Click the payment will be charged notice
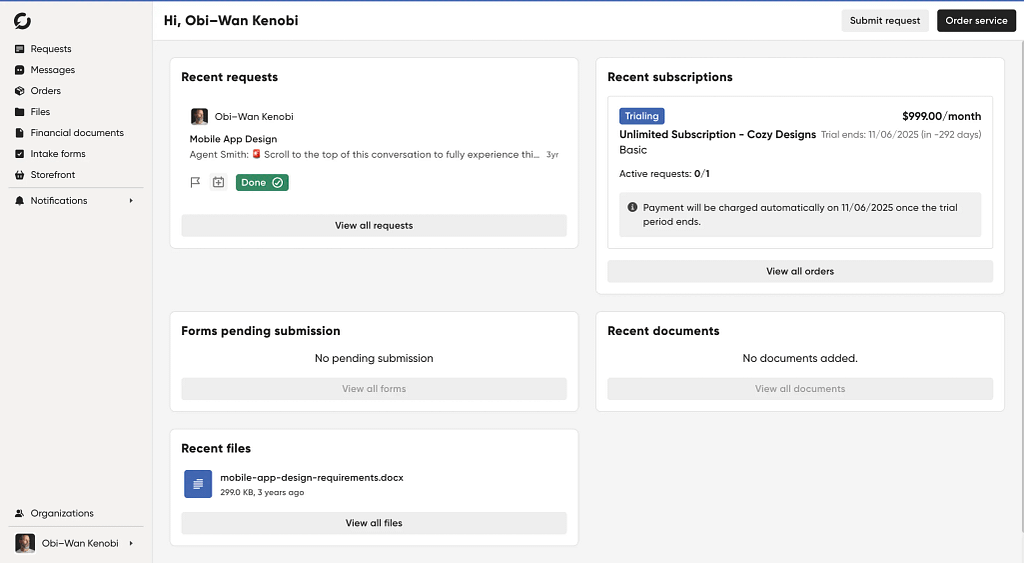 pos(800,214)
